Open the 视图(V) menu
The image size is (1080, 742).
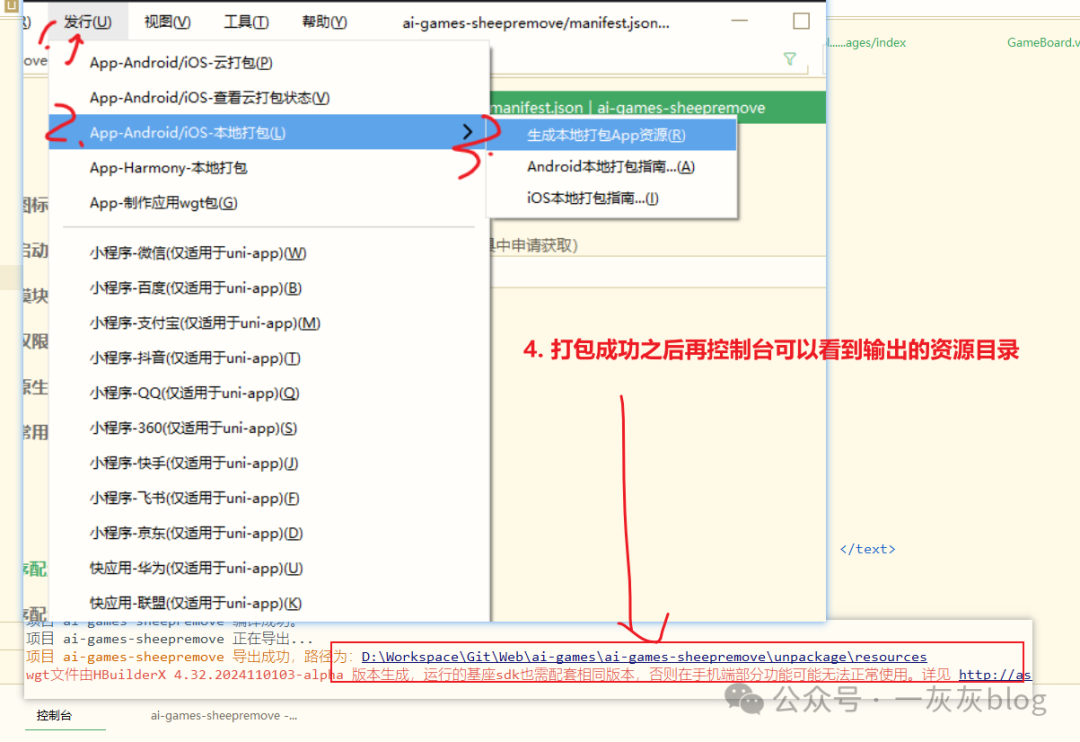167,21
